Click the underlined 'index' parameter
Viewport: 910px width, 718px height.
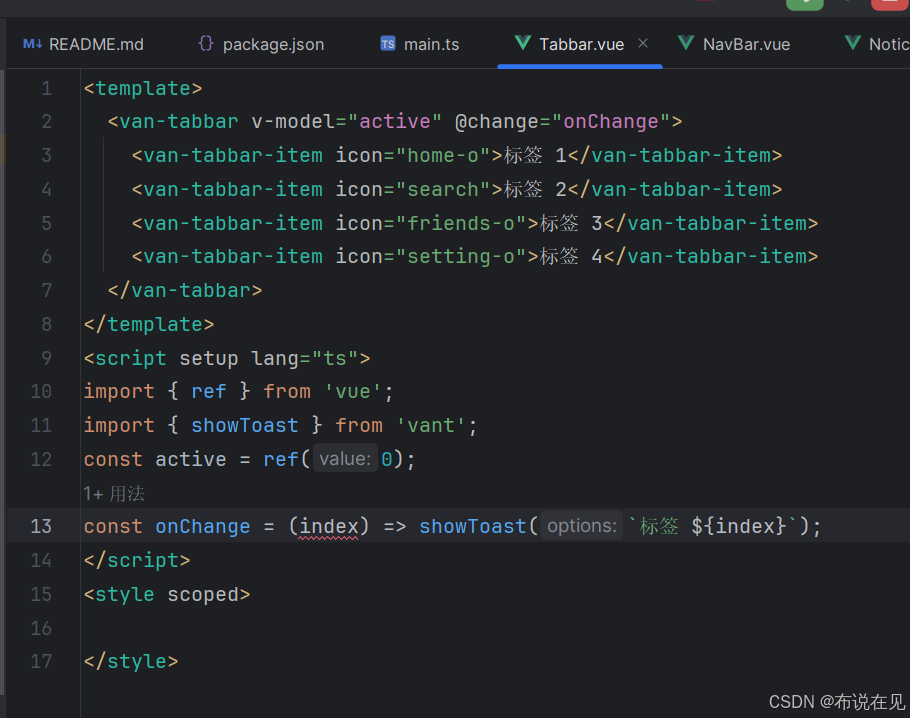[x=329, y=526]
